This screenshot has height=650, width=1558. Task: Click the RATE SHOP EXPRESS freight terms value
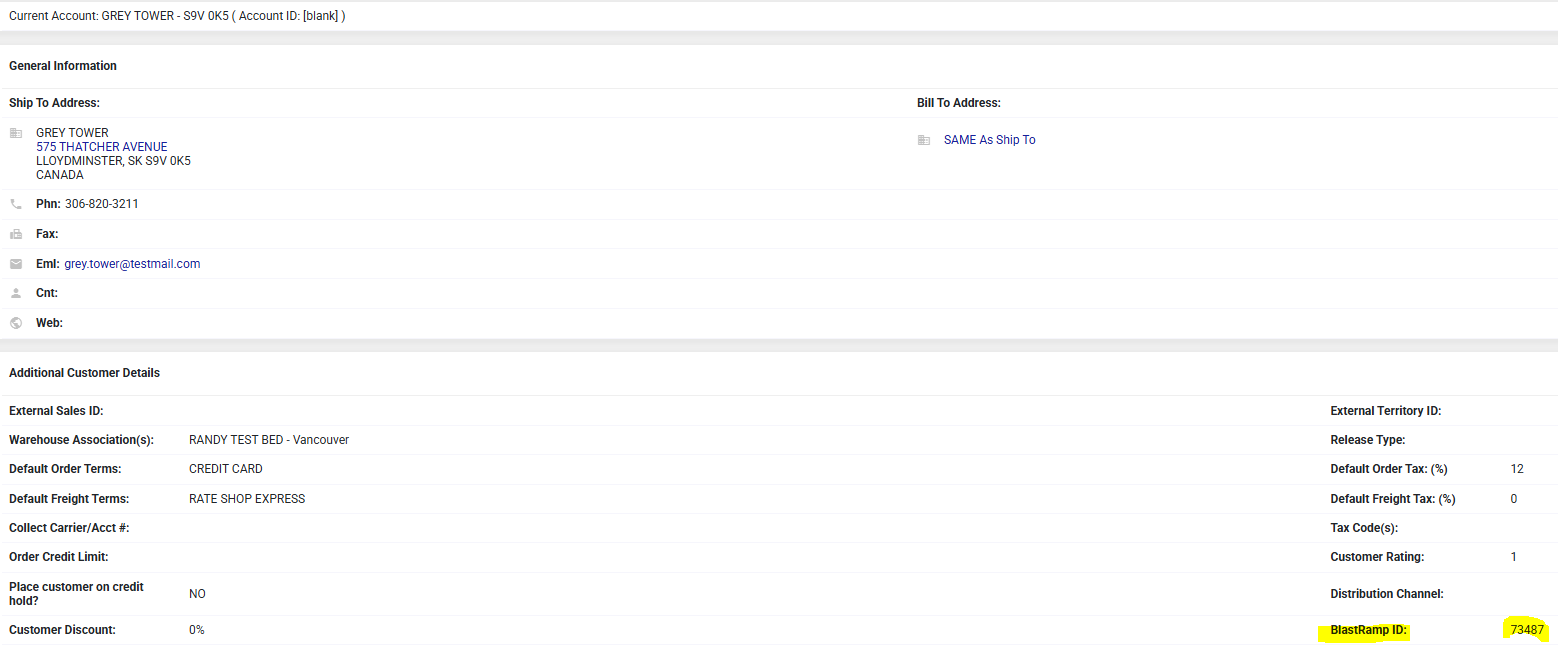tap(247, 499)
